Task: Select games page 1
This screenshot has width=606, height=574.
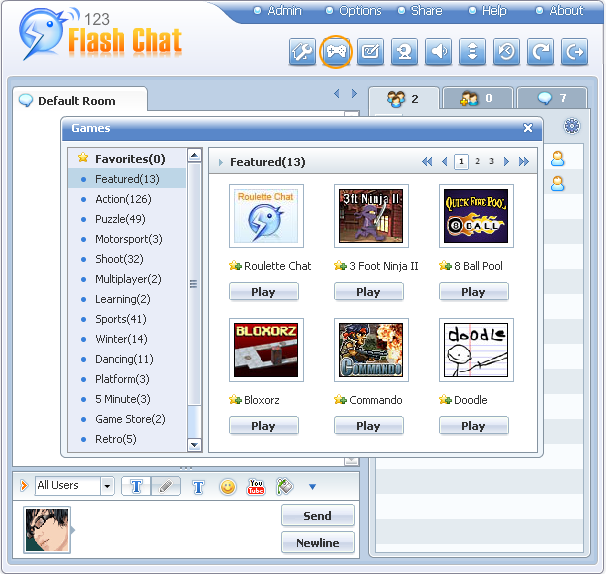Action: click(x=461, y=162)
